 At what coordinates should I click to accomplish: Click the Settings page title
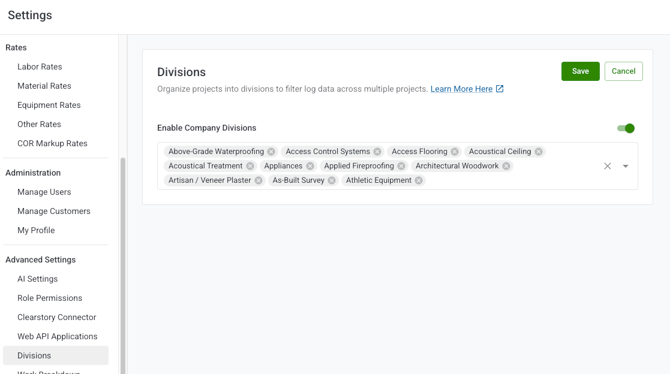pyautogui.click(x=30, y=15)
